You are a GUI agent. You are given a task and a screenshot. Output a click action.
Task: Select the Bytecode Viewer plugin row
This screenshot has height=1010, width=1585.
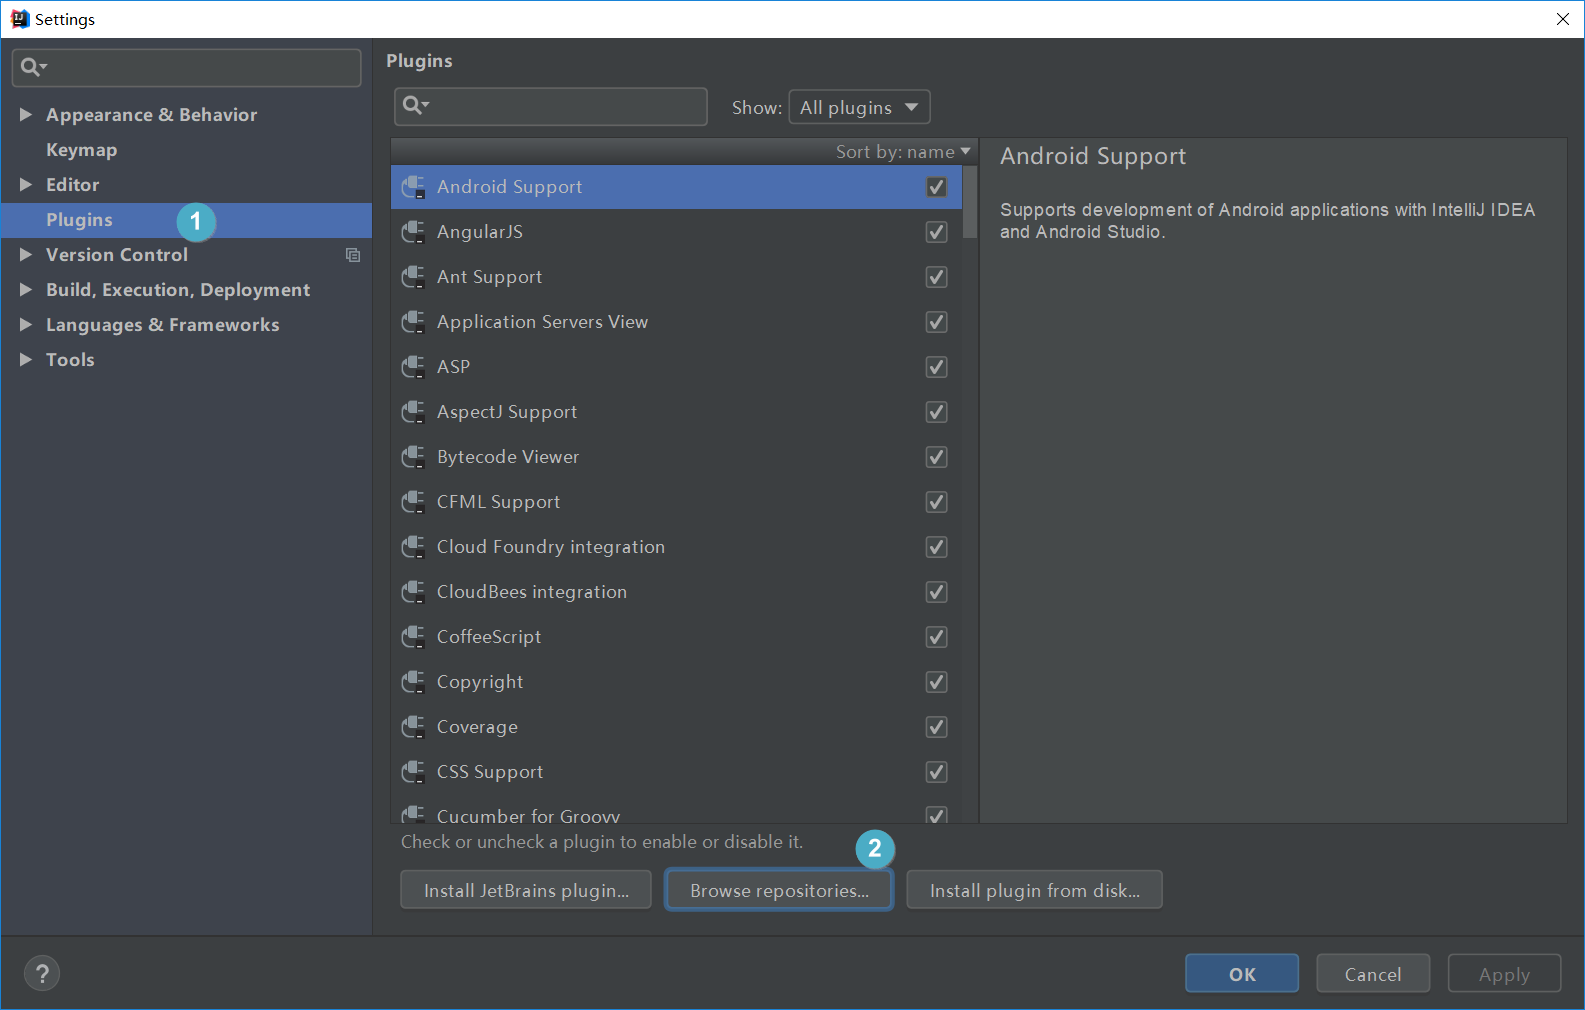(676, 457)
